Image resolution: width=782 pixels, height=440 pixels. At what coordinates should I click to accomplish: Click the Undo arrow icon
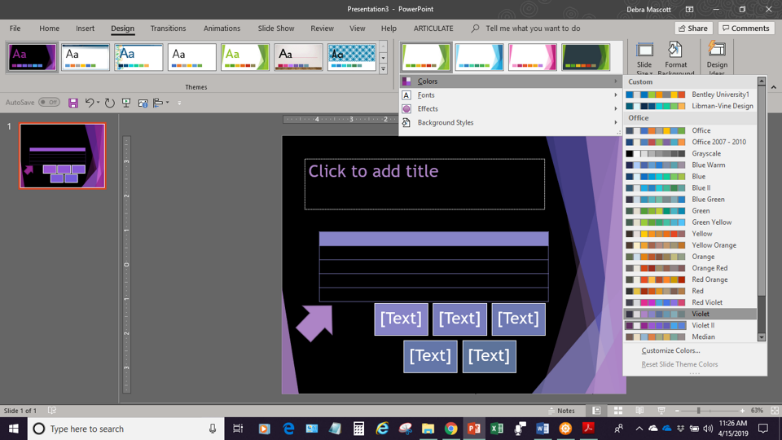90,103
